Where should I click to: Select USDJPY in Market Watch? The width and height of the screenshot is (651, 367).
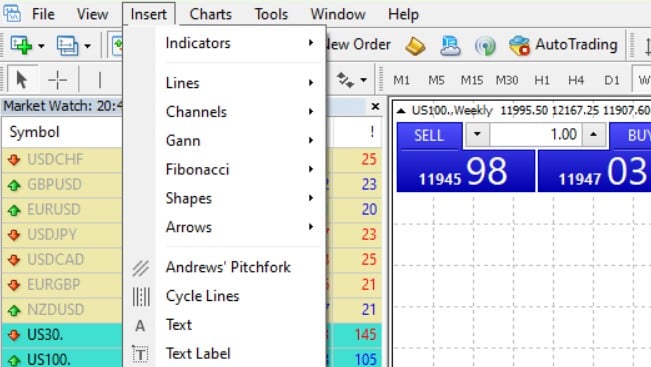point(52,235)
